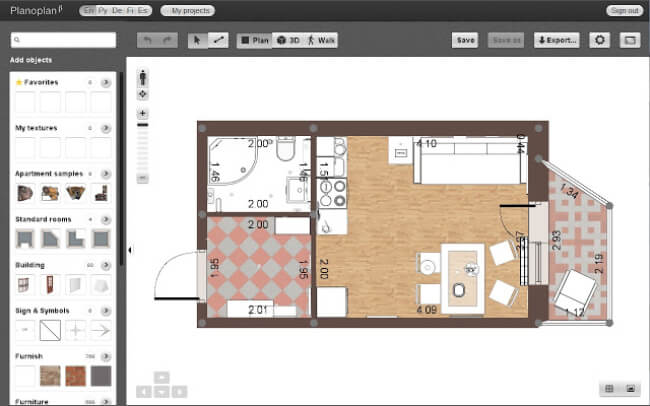Open the Export menu button
The width and height of the screenshot is (650, 406).
[557, 40]
